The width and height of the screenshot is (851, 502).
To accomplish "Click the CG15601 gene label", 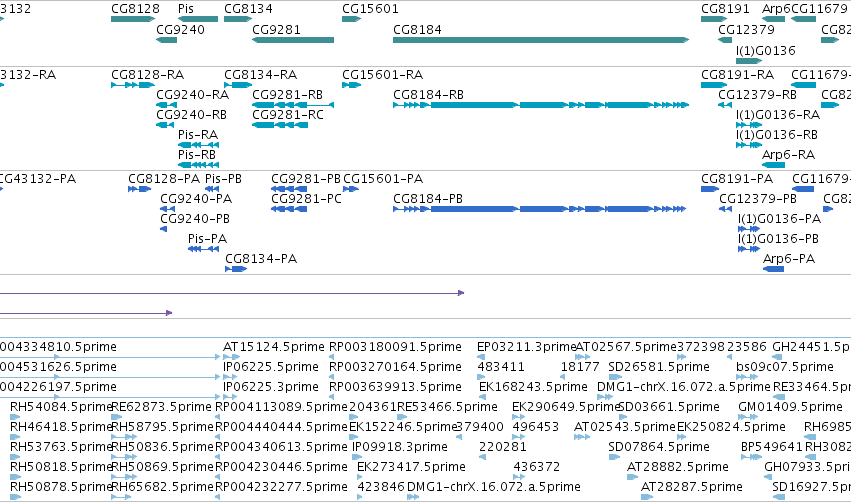I will pyautogui.click(x=370, y=9).
